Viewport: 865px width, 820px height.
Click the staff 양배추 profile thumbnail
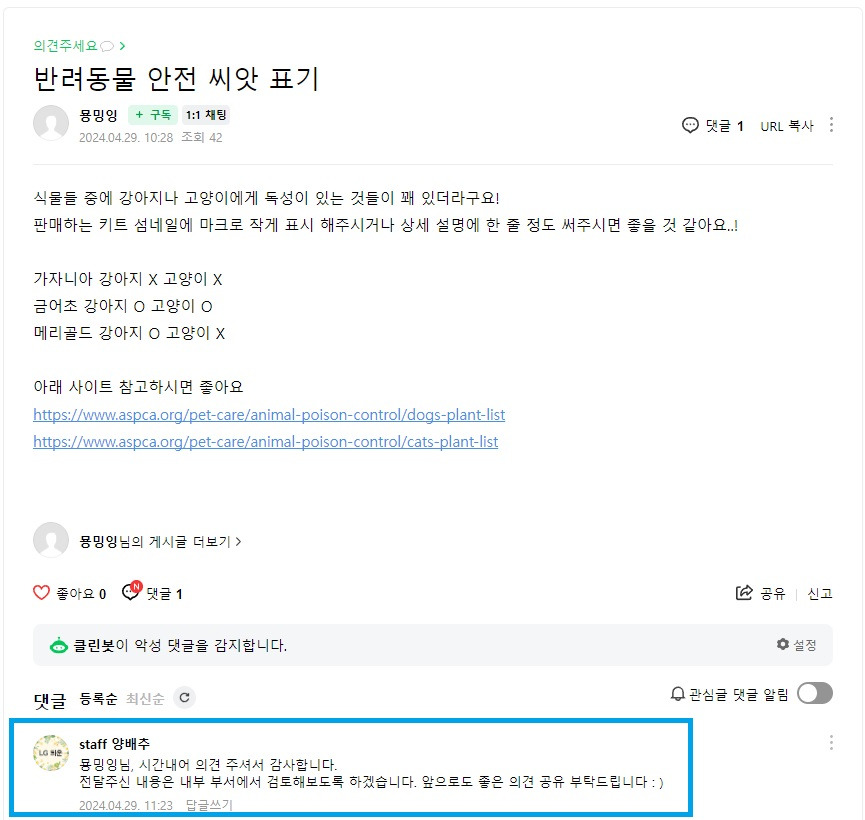click(51, 752)
